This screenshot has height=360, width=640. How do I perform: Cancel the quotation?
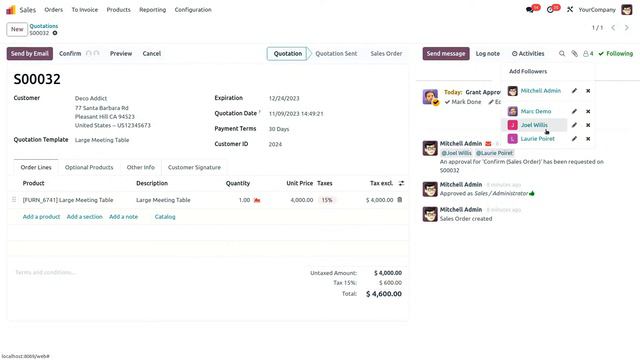coord(151,53)
